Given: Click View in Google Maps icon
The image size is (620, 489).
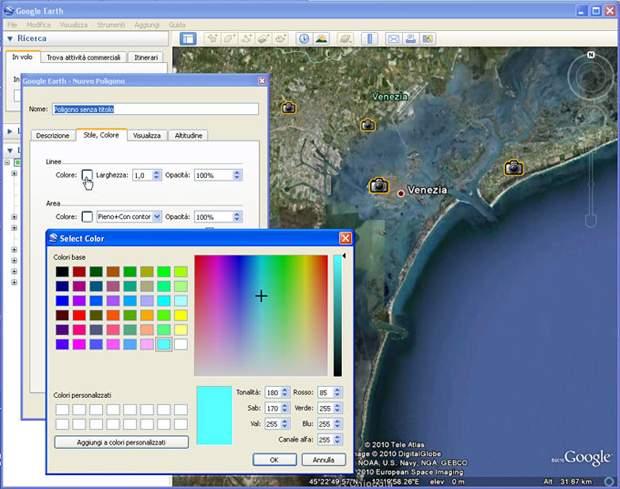Looking at the screenshot, I should pyautogui.click(x=427, y=39).
